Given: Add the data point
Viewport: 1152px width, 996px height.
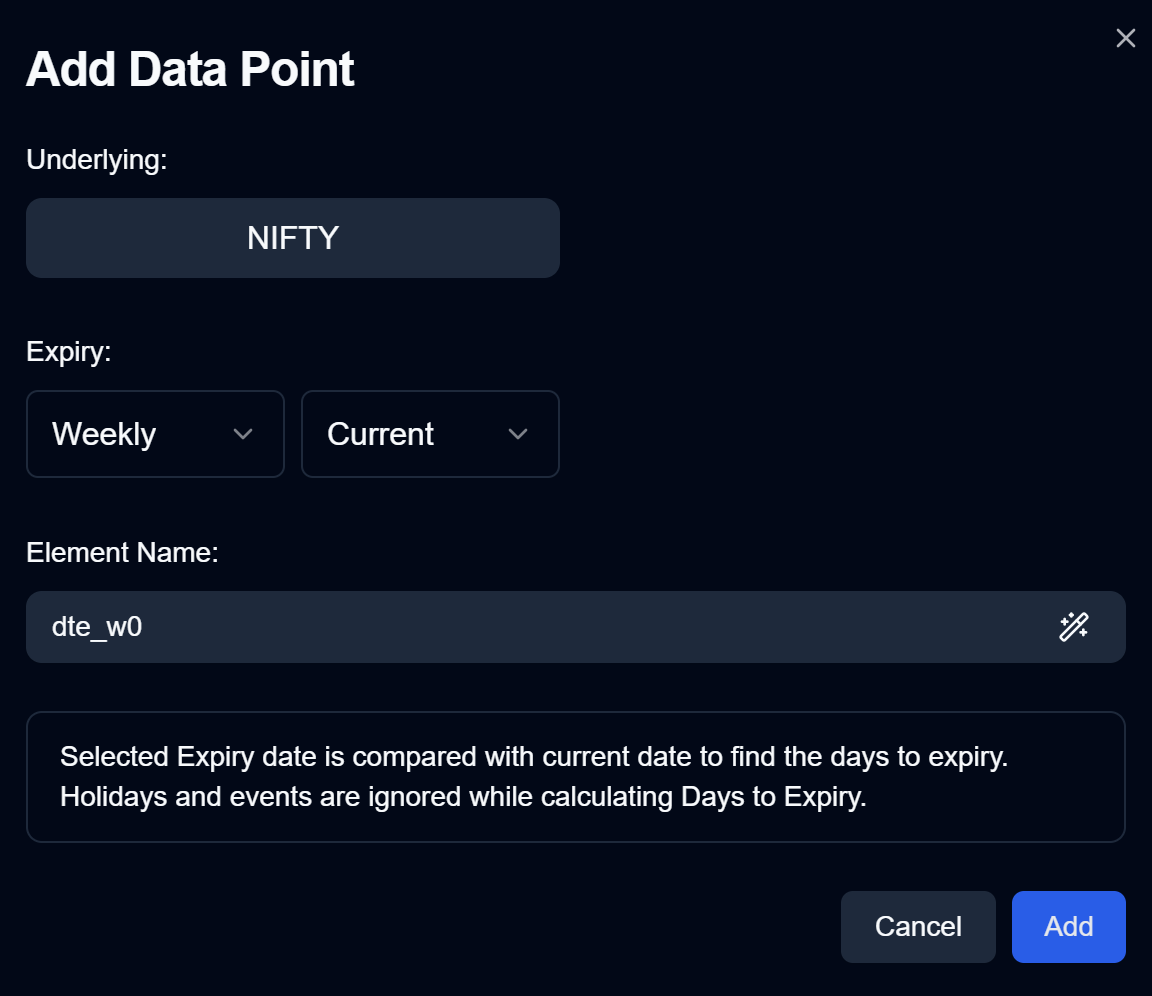Looking at the screenshot, I should [1069, 927].
